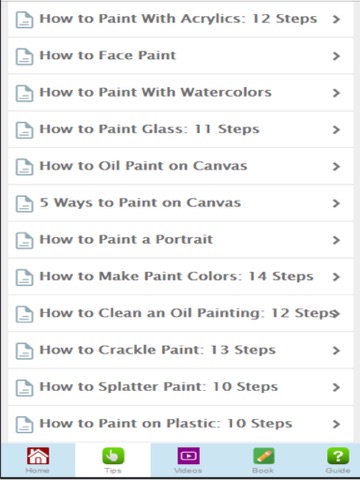Viewport: 360px width, 480px height.
Task: Open the purple Videos icon
Action: [x=188, y=456]
